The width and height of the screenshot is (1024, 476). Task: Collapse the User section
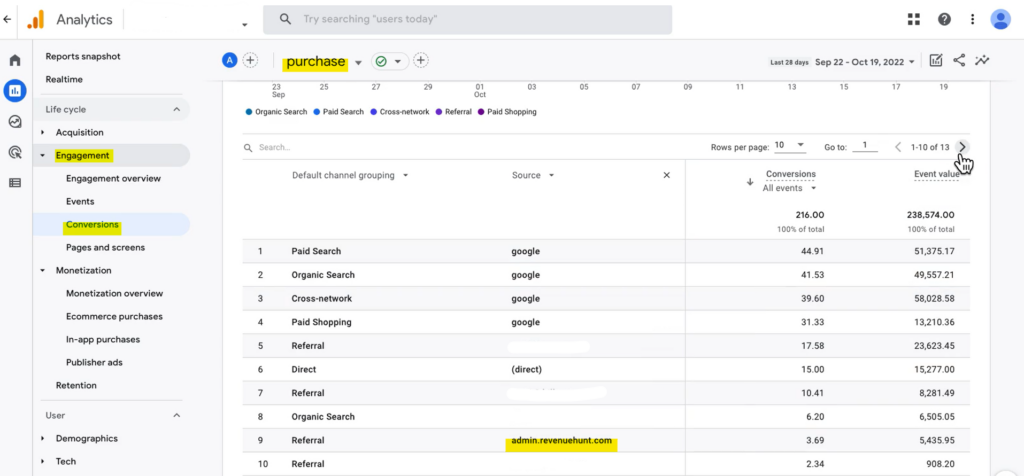click(x=176, y=415)
